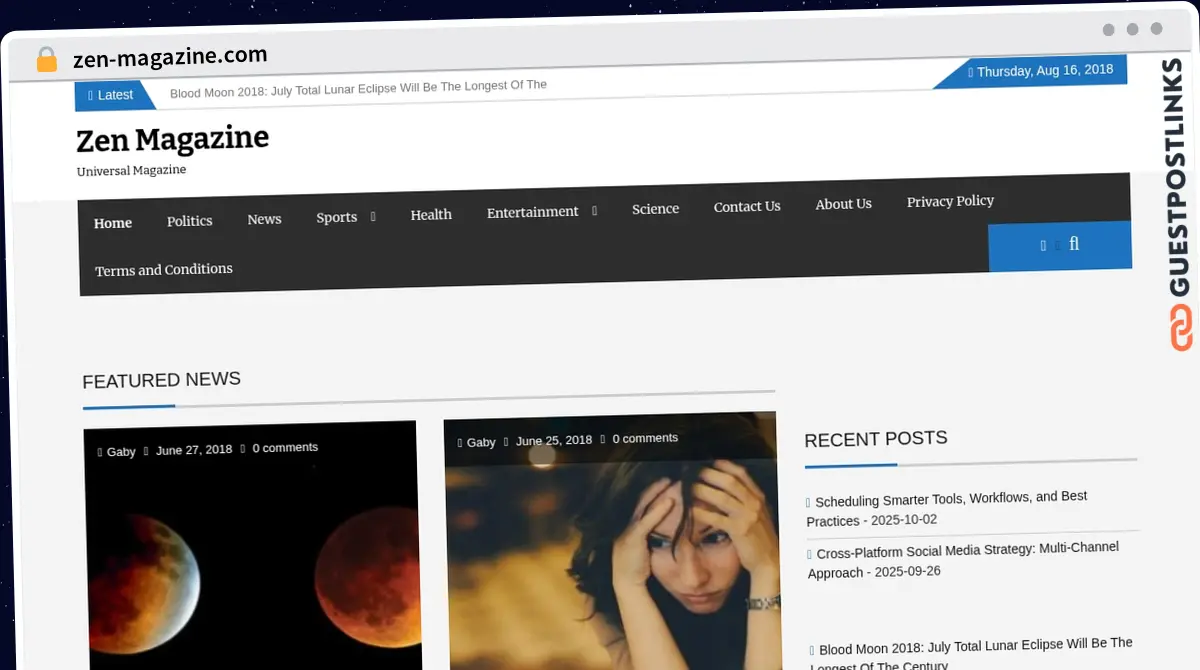Open the Politics menu item

click(x=190, y=221)
